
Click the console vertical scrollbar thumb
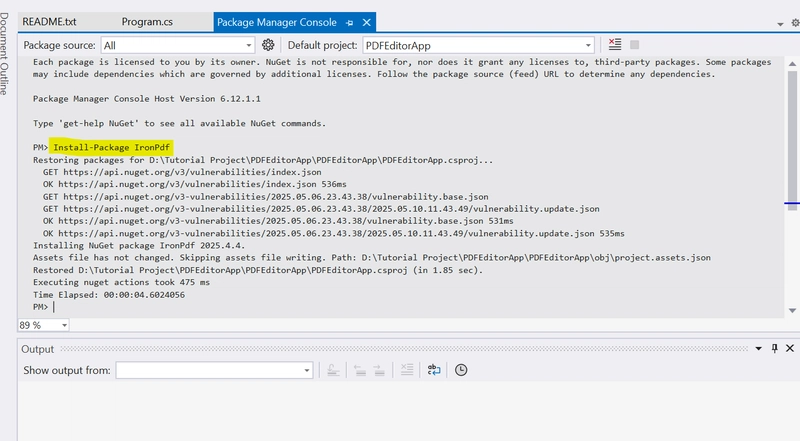(x=792, y=141)
